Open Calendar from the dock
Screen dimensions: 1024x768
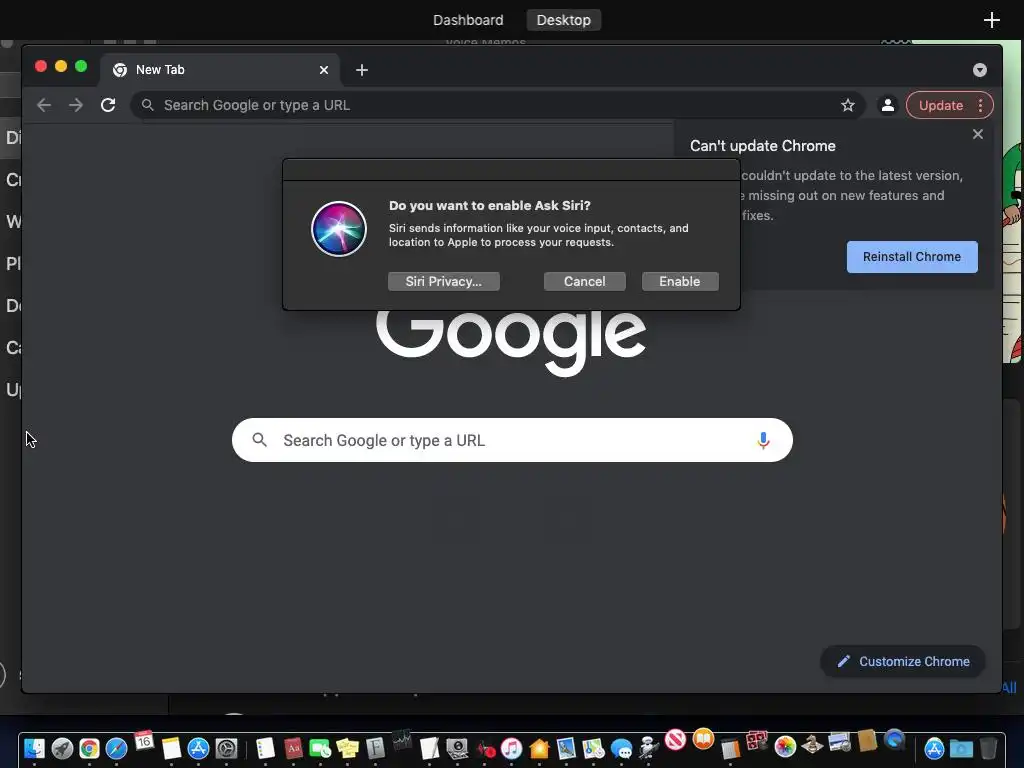144,741
